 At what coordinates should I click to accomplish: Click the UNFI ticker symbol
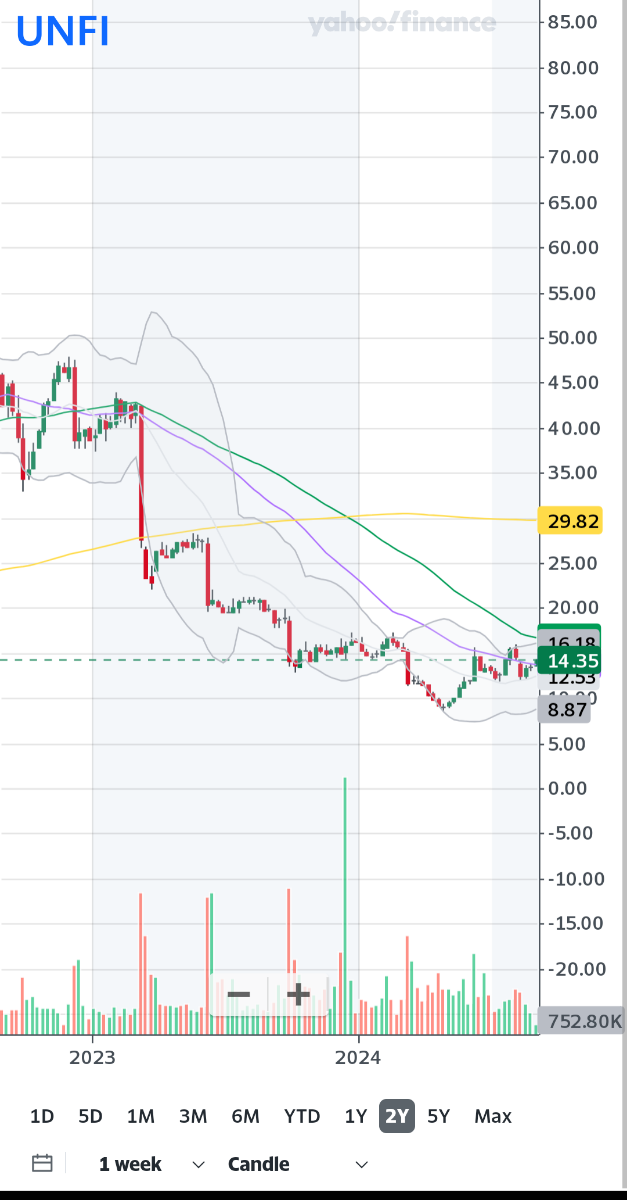pyautogui.click(x=62, y=32)
